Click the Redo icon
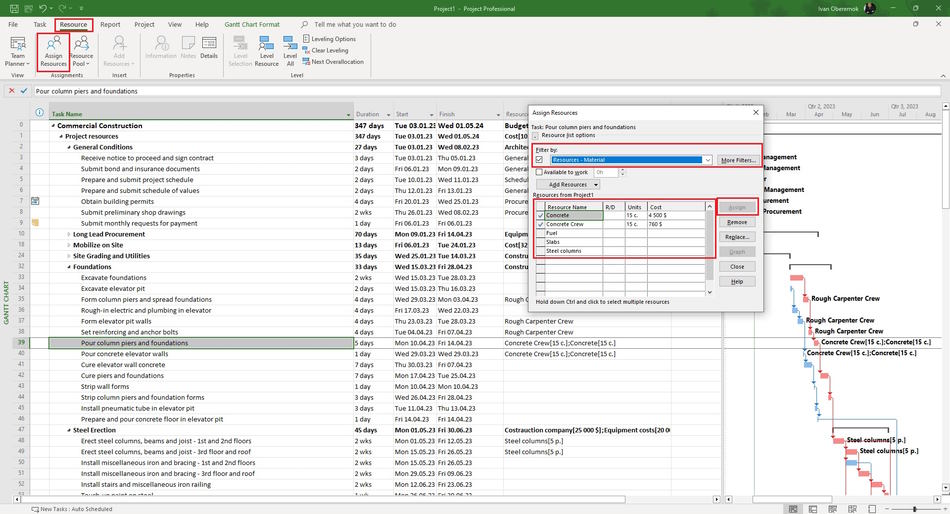 click(62, 8)
